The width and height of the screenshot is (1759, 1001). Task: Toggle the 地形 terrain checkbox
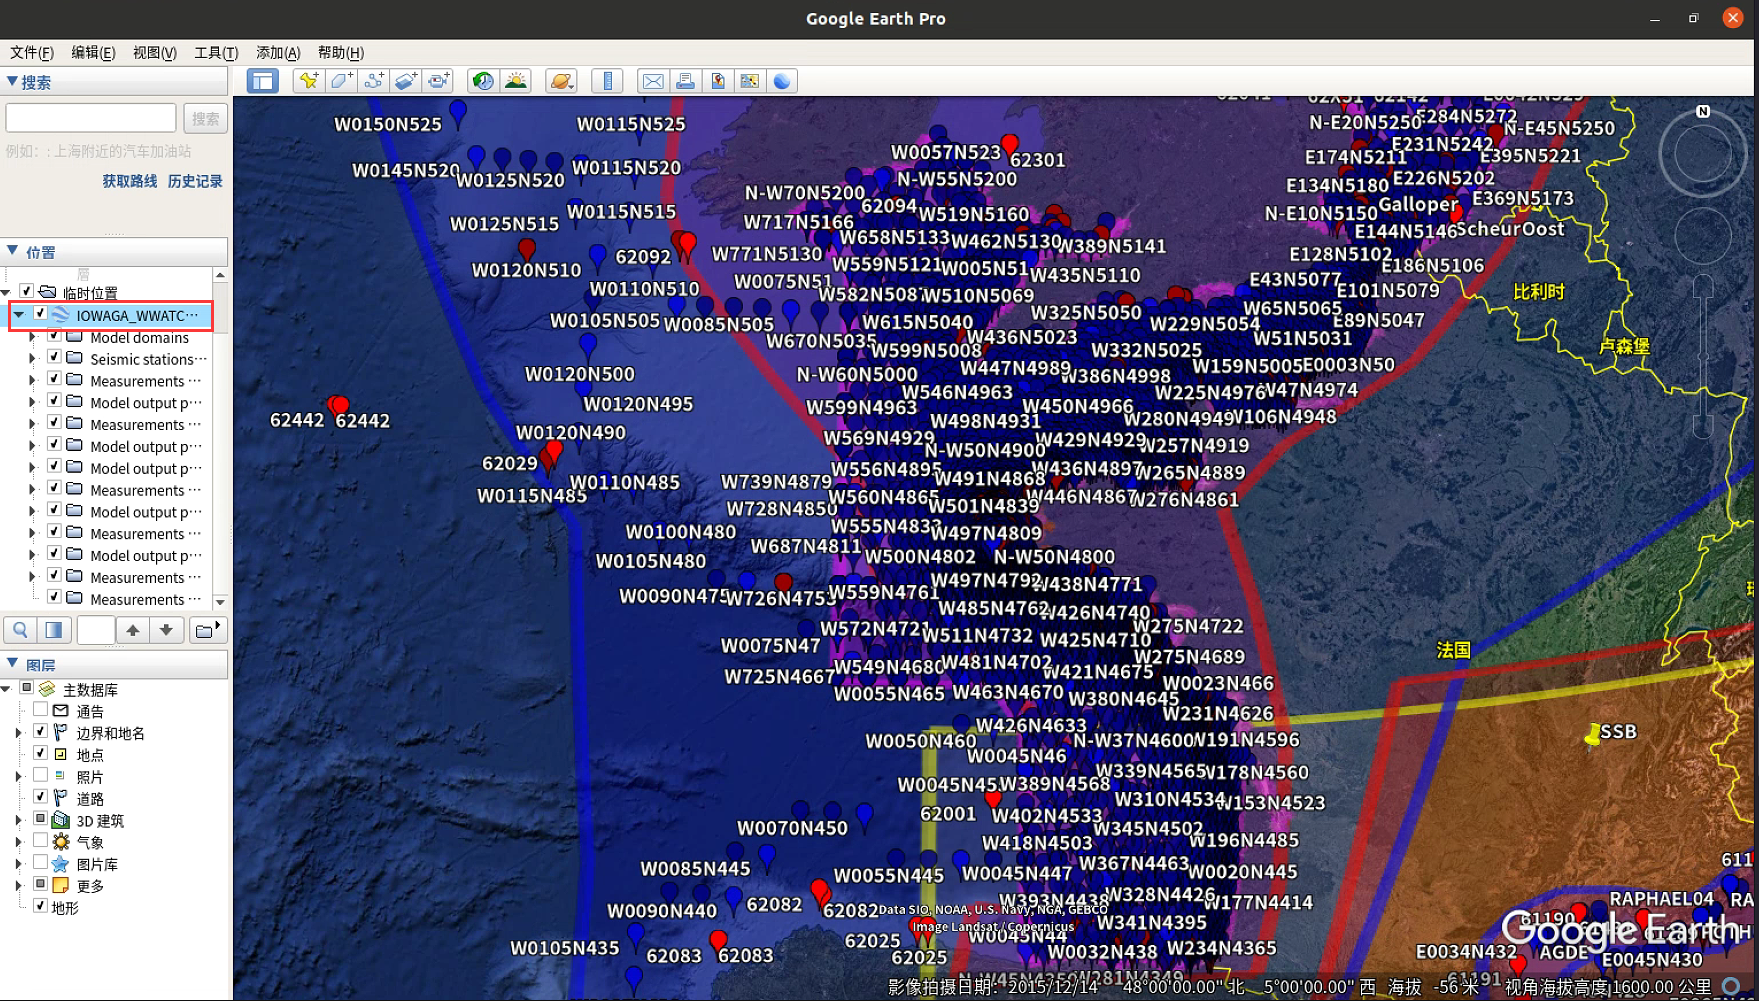tap(40, 906)
